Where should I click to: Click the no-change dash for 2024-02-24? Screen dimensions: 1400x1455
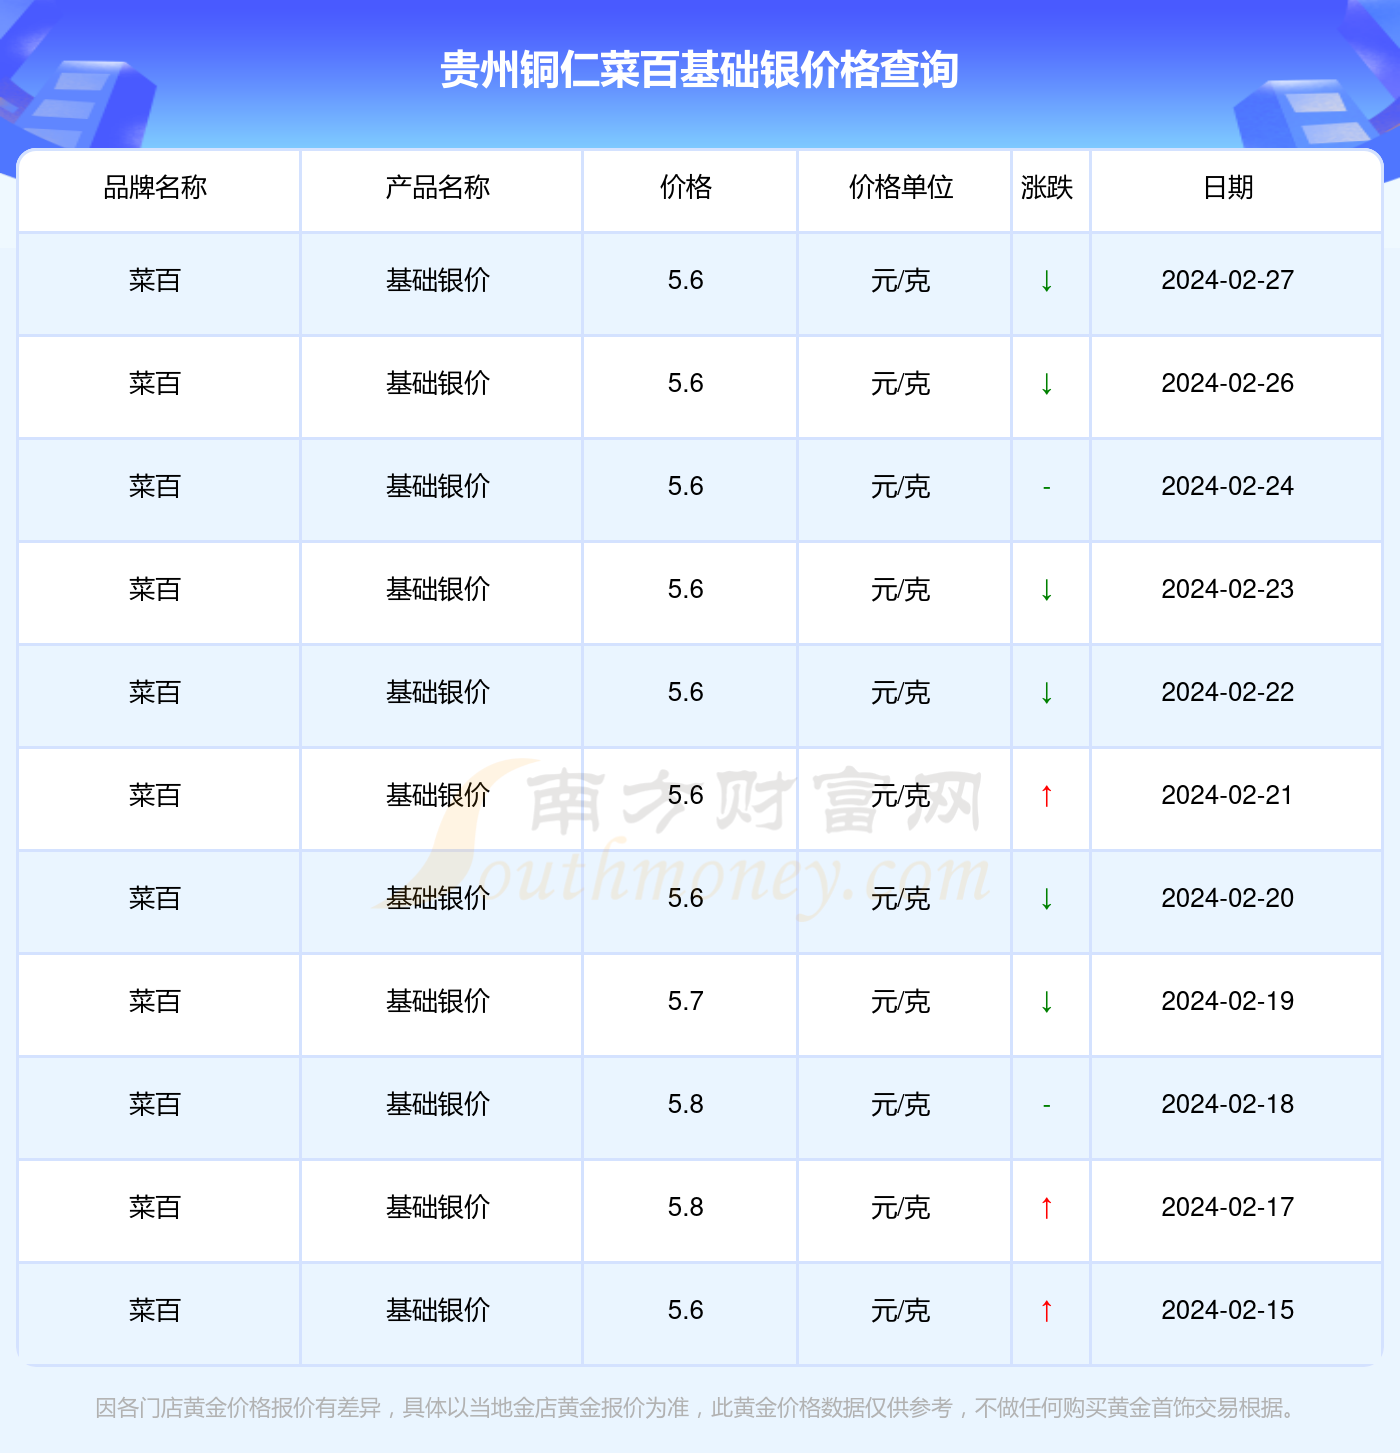pos(1047,487)
